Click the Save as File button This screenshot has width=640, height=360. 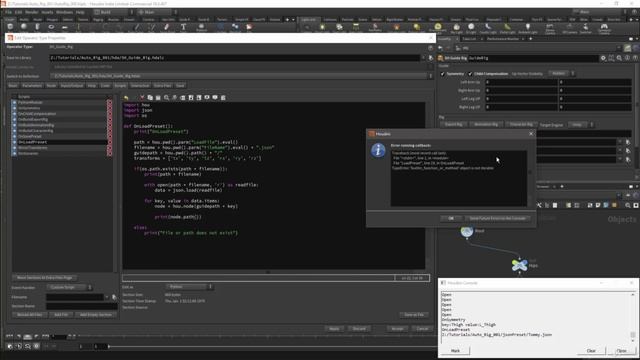click(414, 315)
